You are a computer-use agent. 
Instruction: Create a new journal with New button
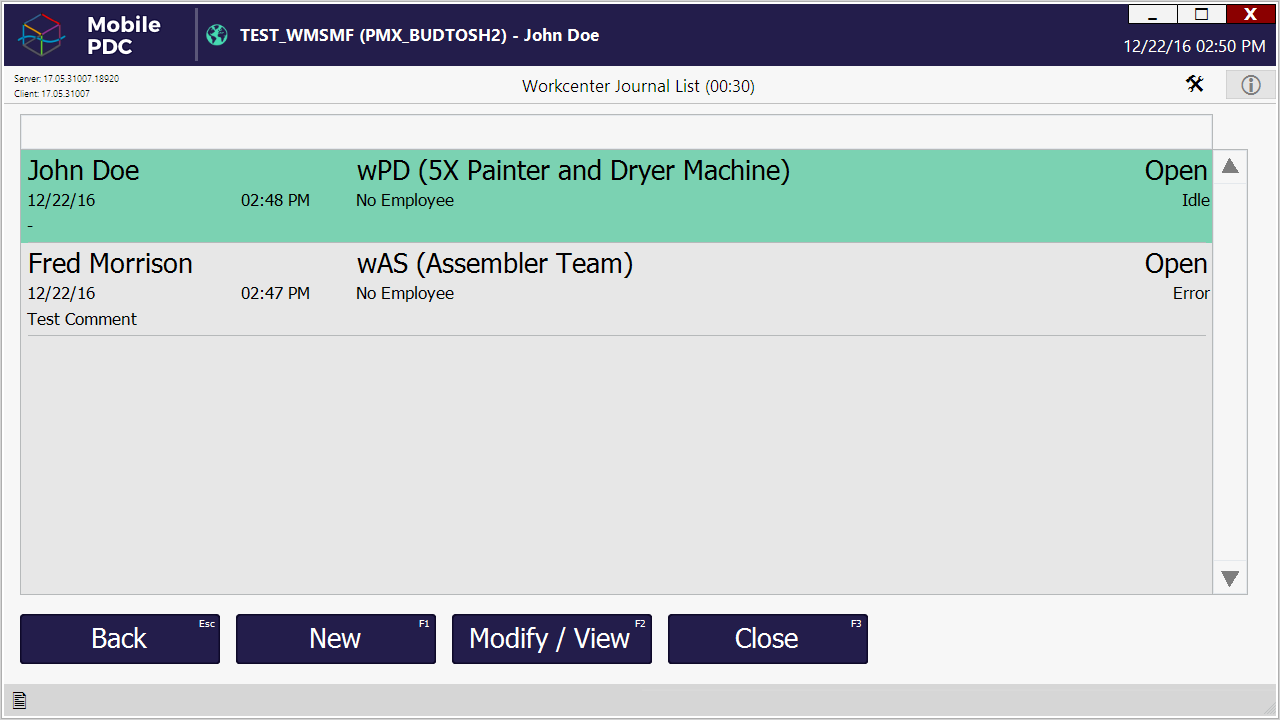coord(335,639)
